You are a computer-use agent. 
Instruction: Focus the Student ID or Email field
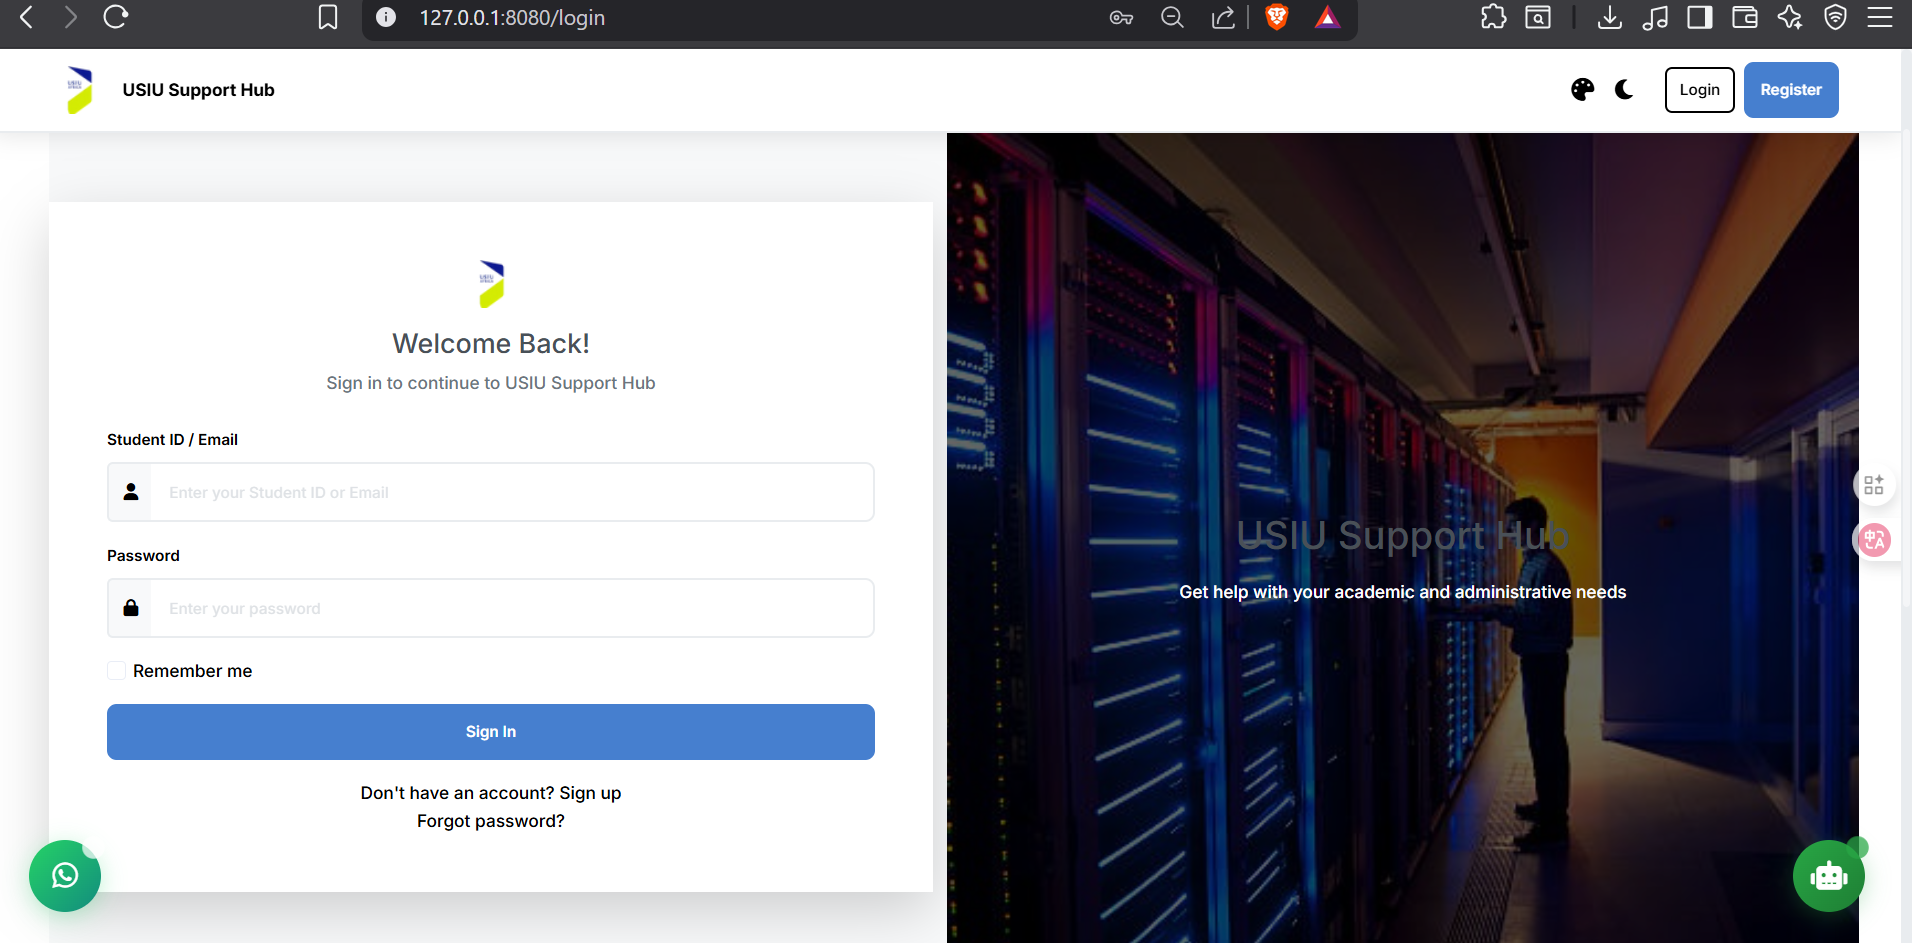coord(511,492)
